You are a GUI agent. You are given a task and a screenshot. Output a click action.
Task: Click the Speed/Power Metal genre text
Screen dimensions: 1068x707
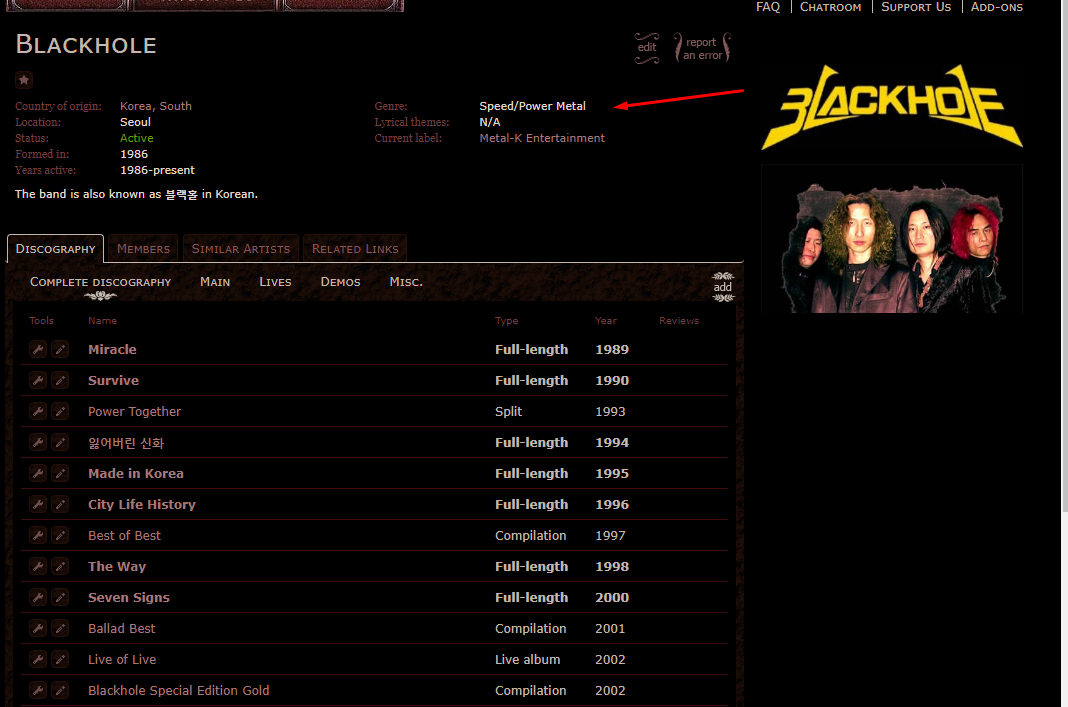click(532, 106)
